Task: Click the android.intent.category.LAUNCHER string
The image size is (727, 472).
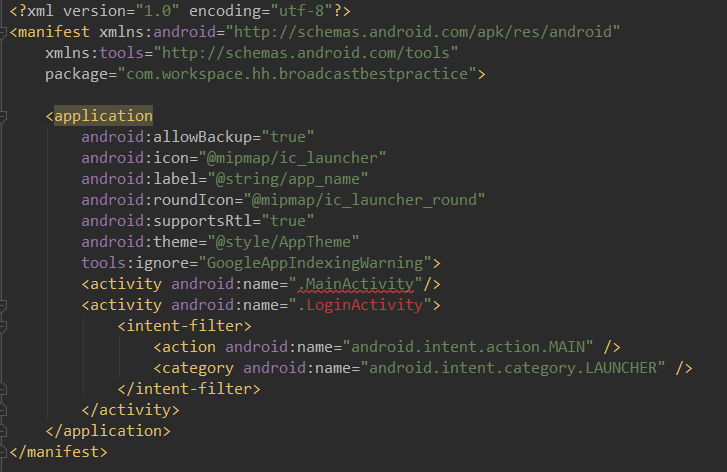Action: pyautogui.click(x=513, y=368)
